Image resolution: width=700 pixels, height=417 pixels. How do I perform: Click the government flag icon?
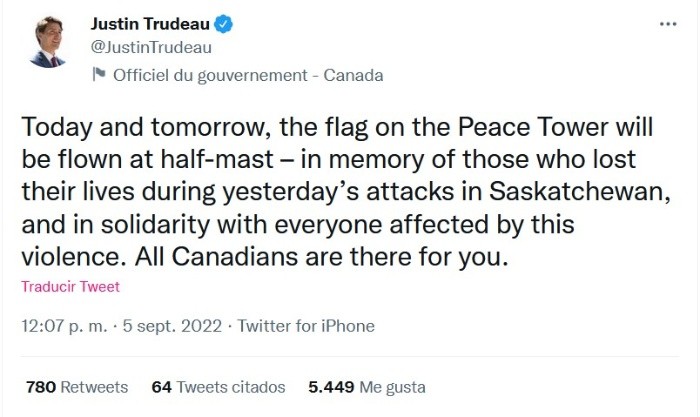click(98, 75)
